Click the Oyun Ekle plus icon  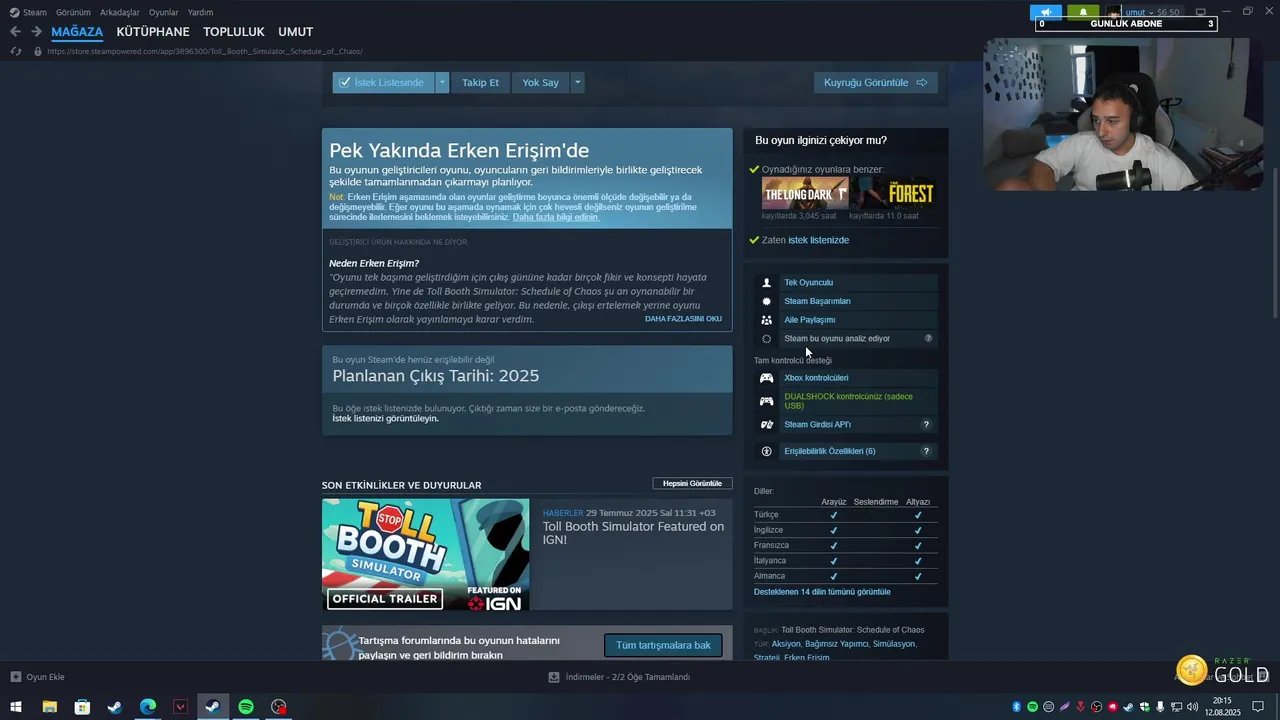(16, 677)
